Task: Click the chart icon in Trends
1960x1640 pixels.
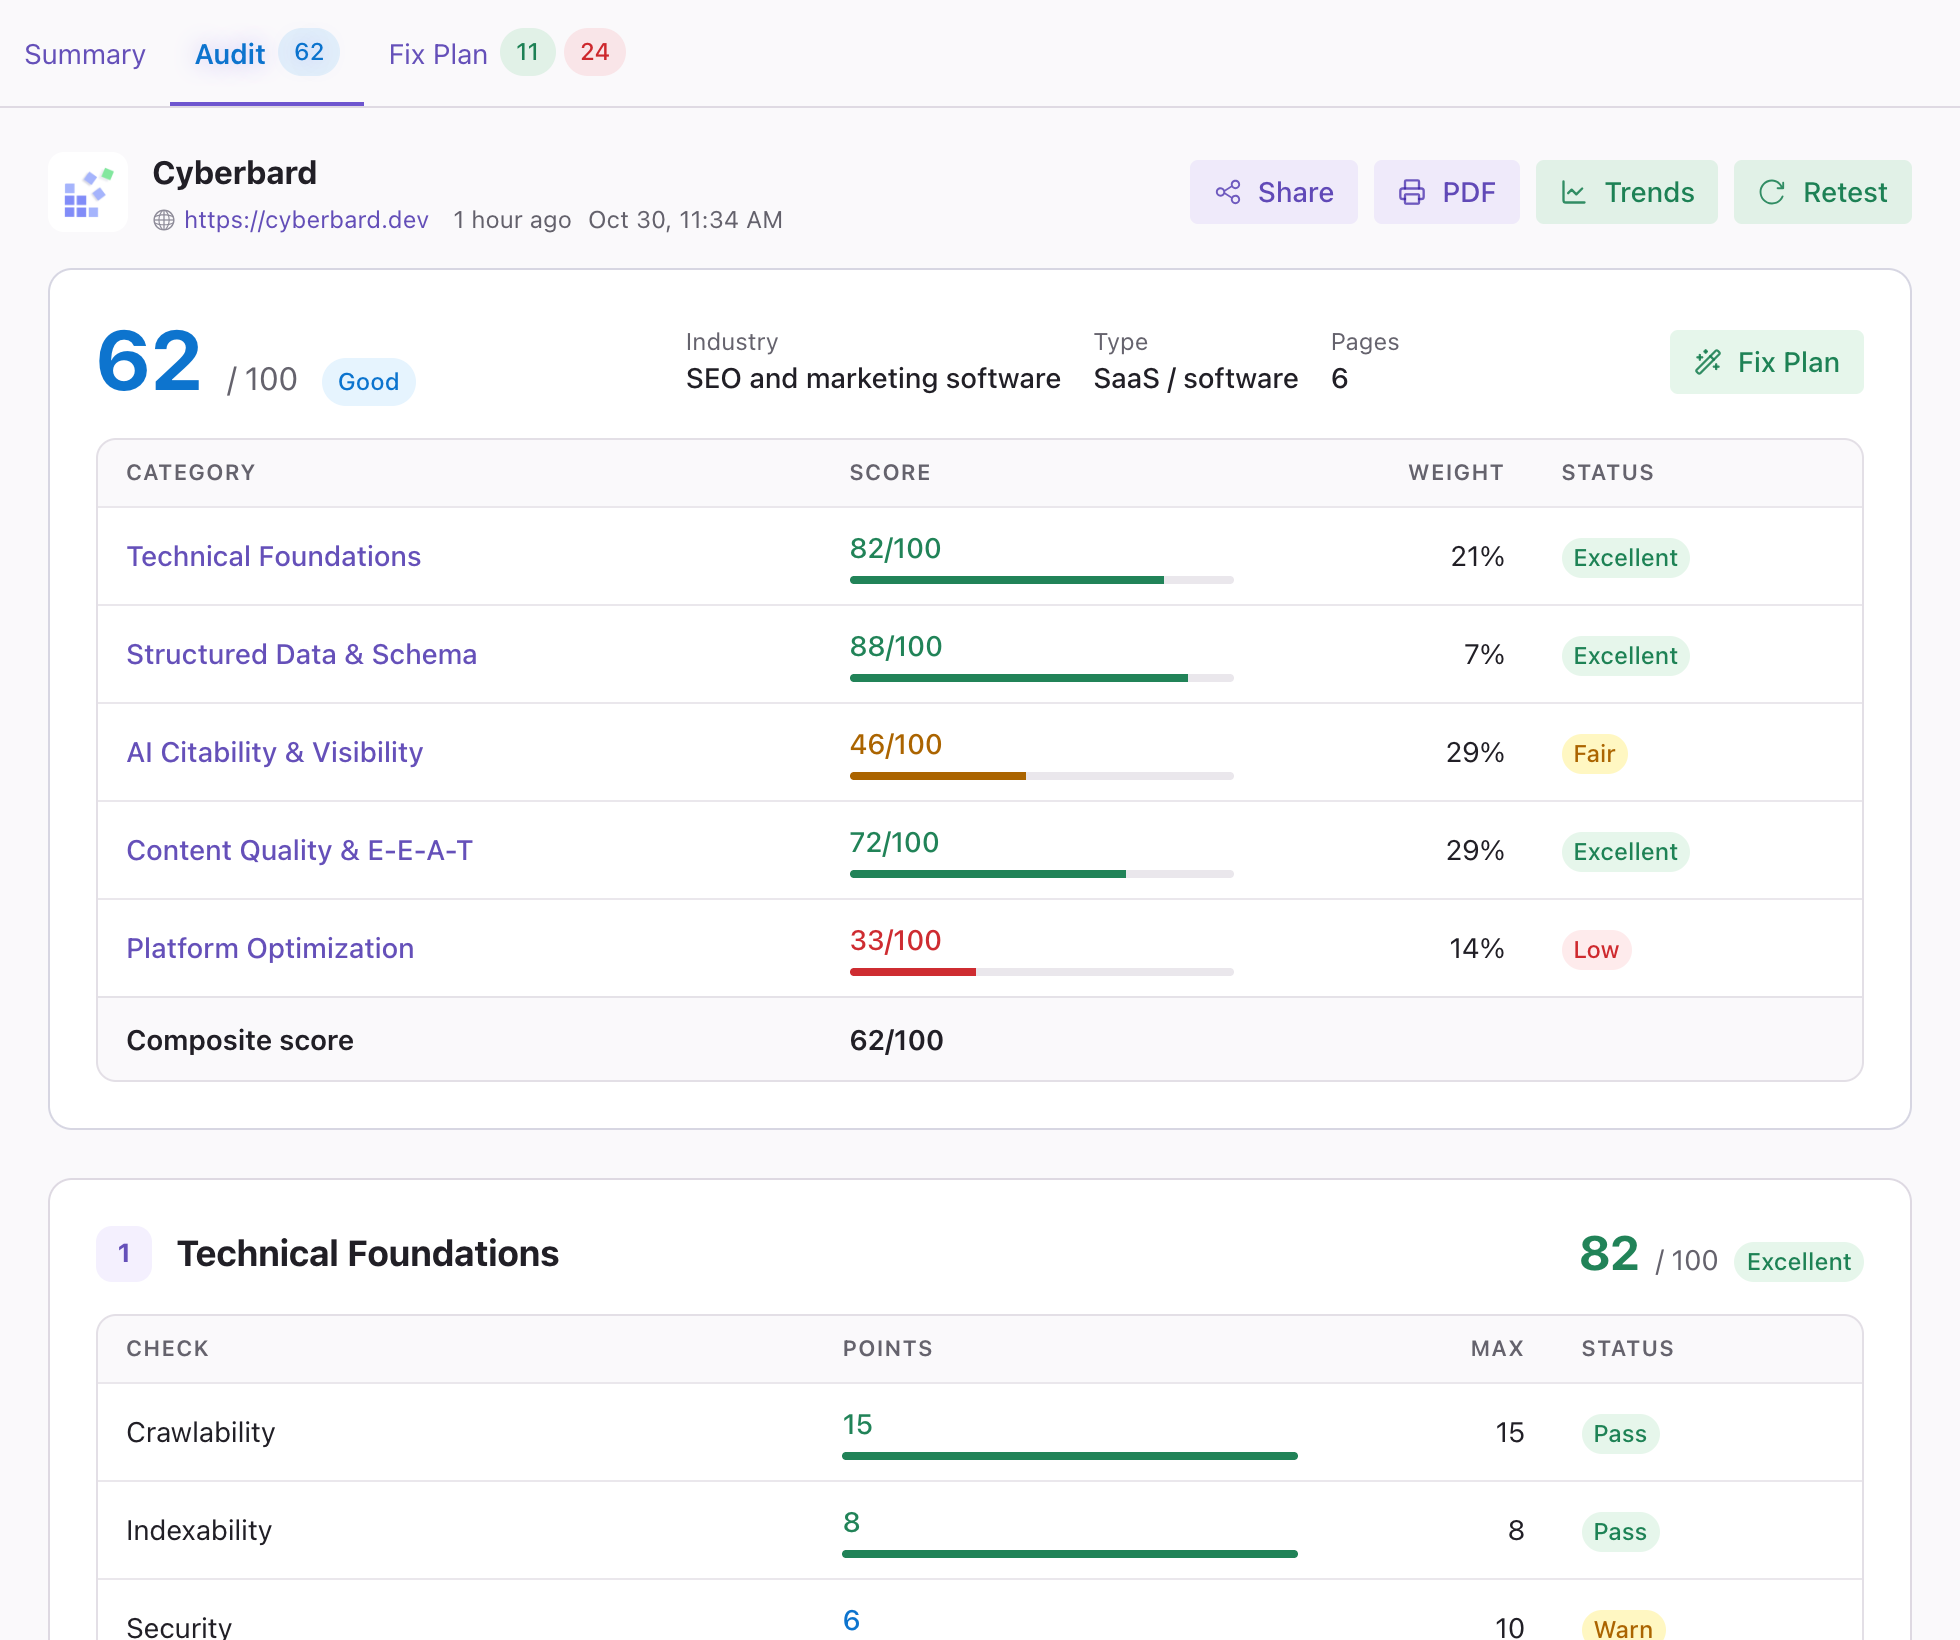Action: point(1574,192)
